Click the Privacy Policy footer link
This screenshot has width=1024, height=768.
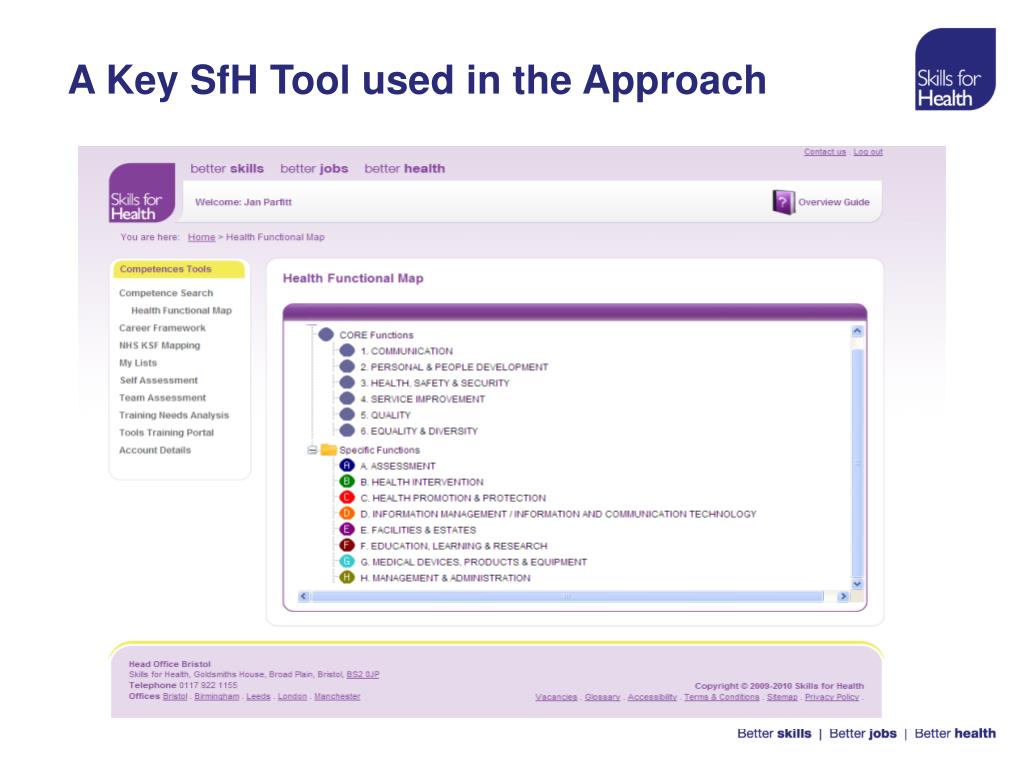pyautogui.click(x=832, y=697)
